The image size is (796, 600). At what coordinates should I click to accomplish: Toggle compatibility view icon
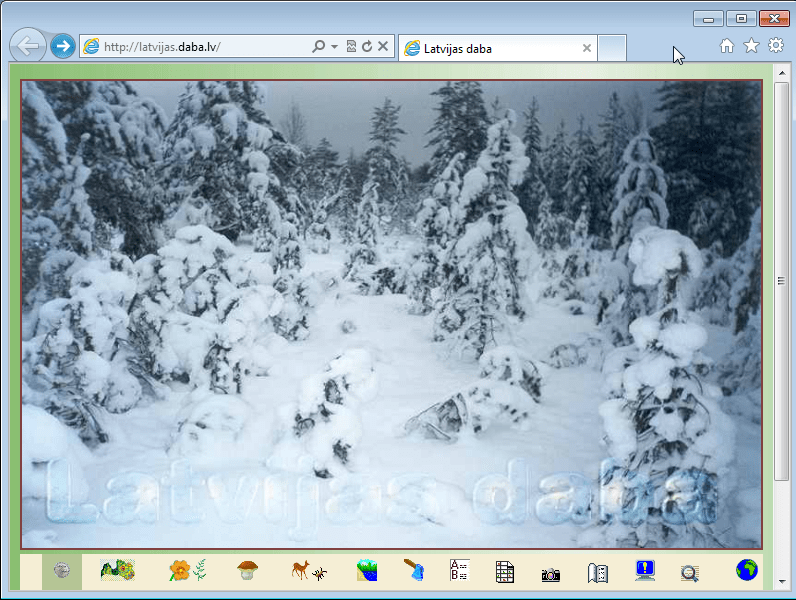[351, 47]
